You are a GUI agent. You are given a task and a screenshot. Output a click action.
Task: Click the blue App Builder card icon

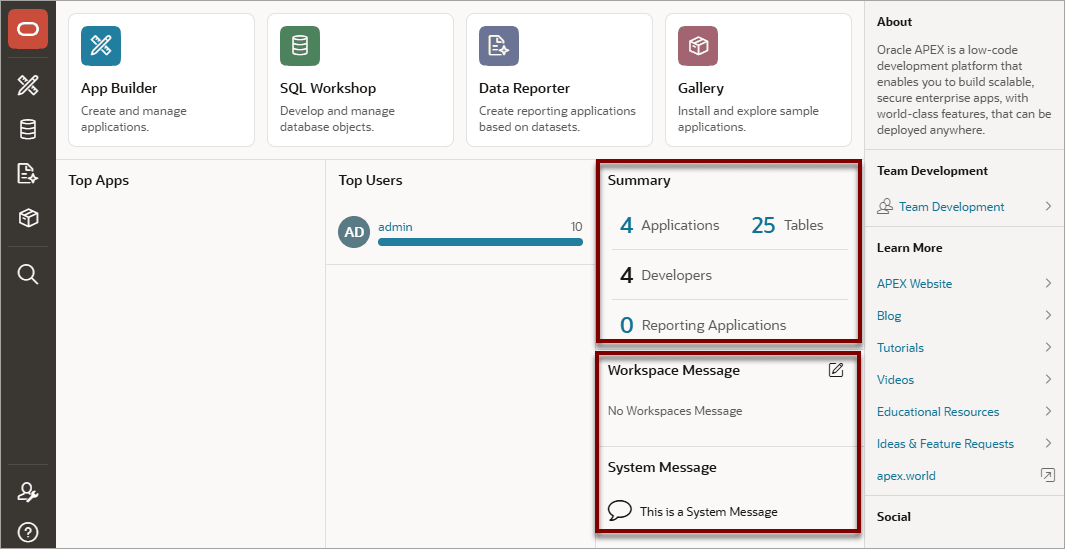pos(101,46)
